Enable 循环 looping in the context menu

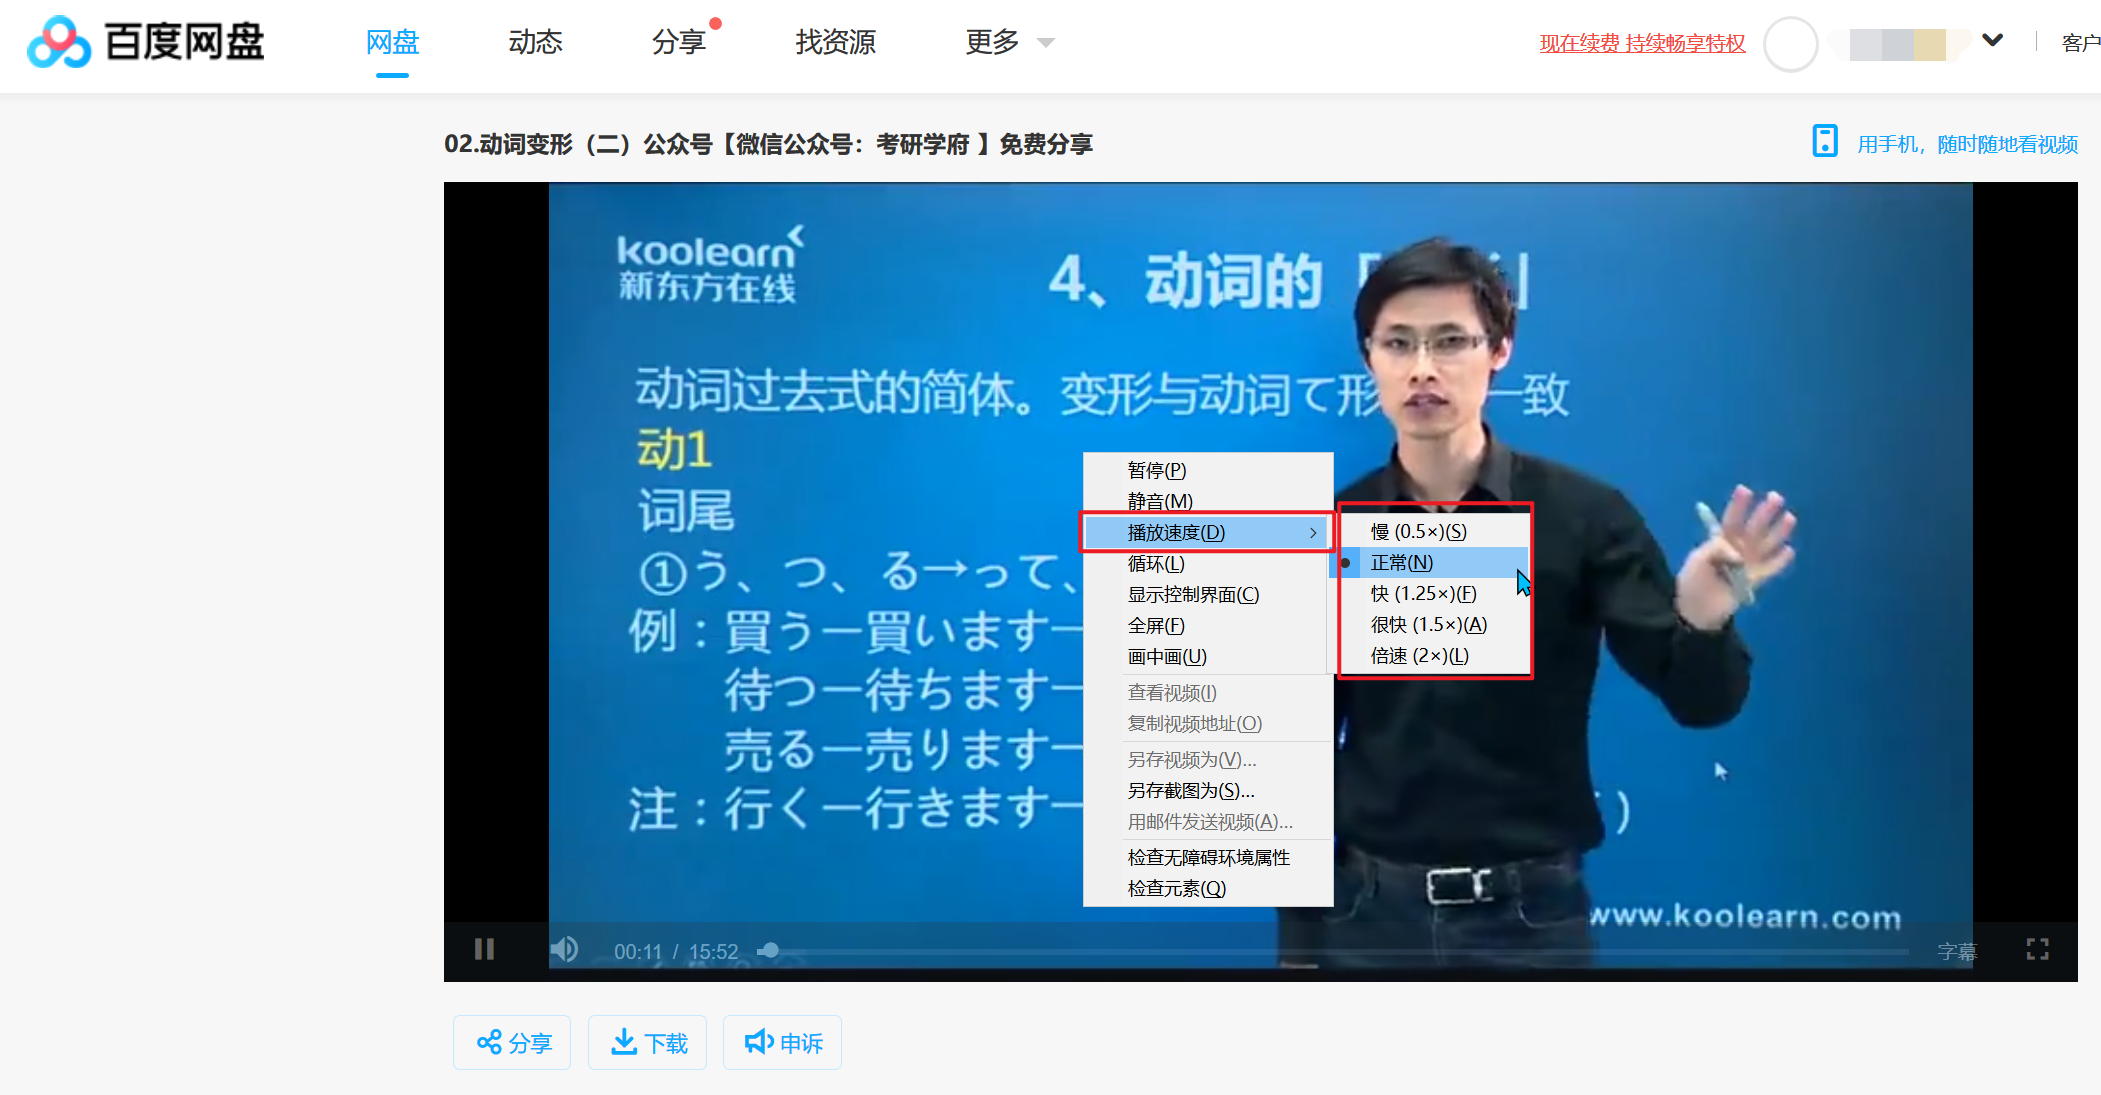pyautogui.click(x=1158, y=563)
